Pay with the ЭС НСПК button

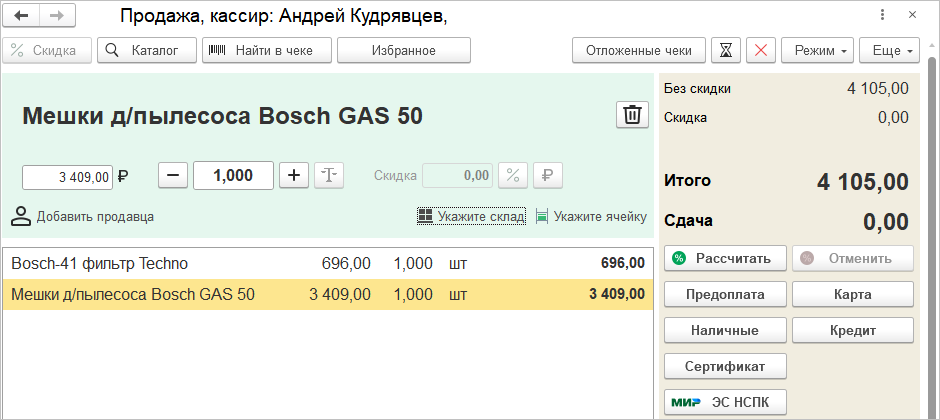[x=726, y=402]
